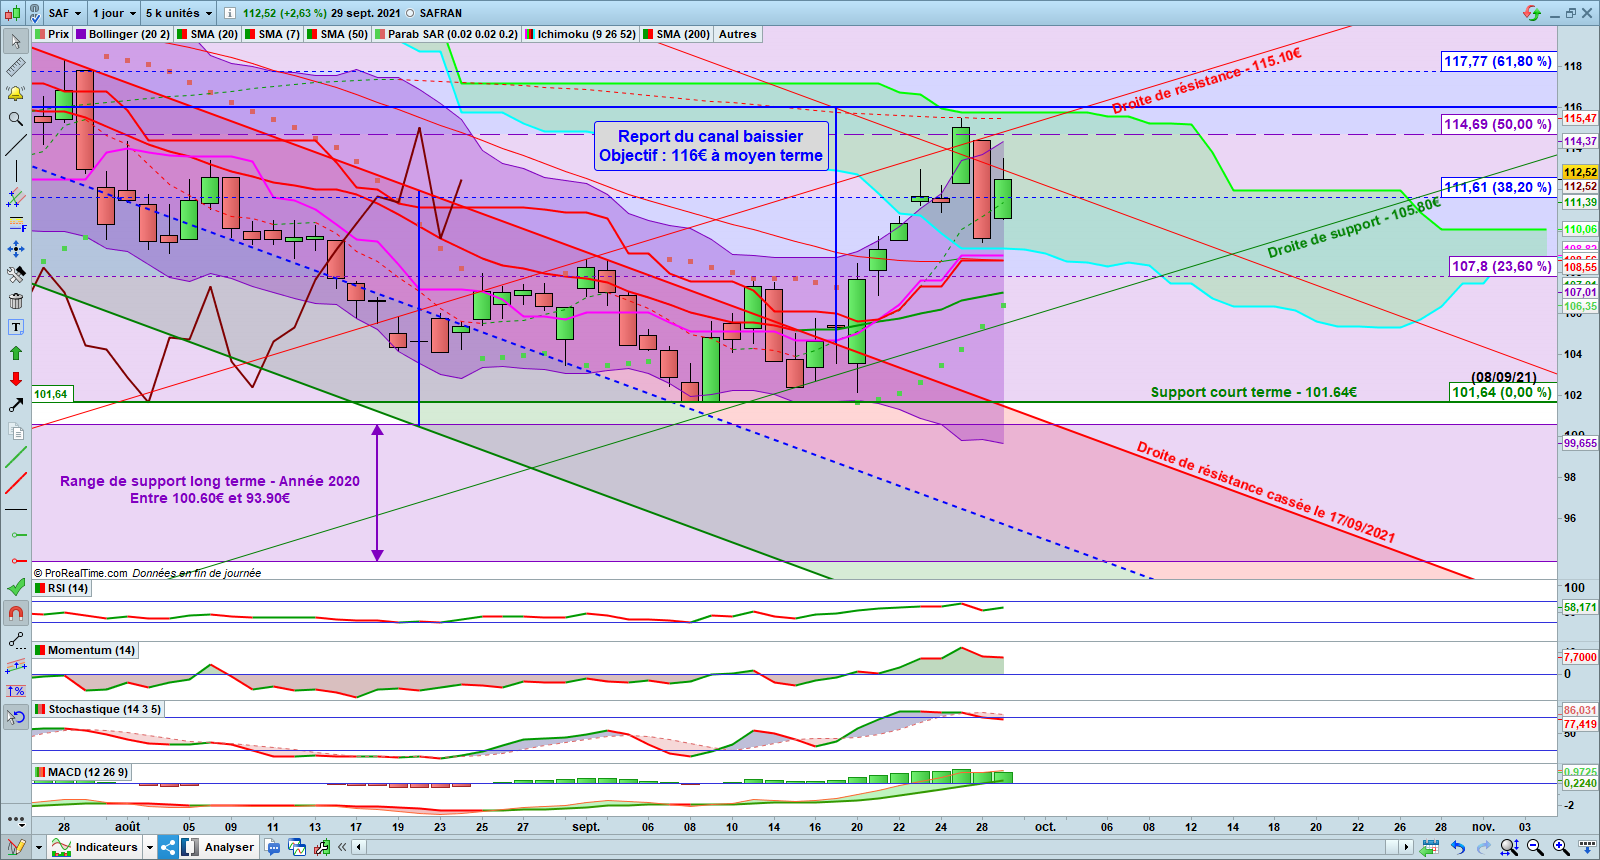Expand the pencil tool dropdown arrow
Screen dimensions: 1600x860
[x=39, y=847]
